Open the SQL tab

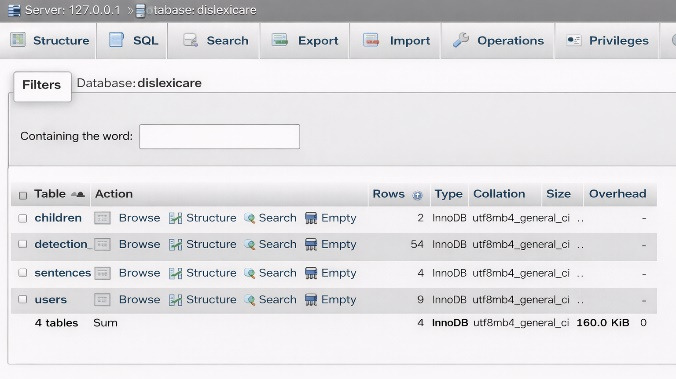(x=132, y=41)
